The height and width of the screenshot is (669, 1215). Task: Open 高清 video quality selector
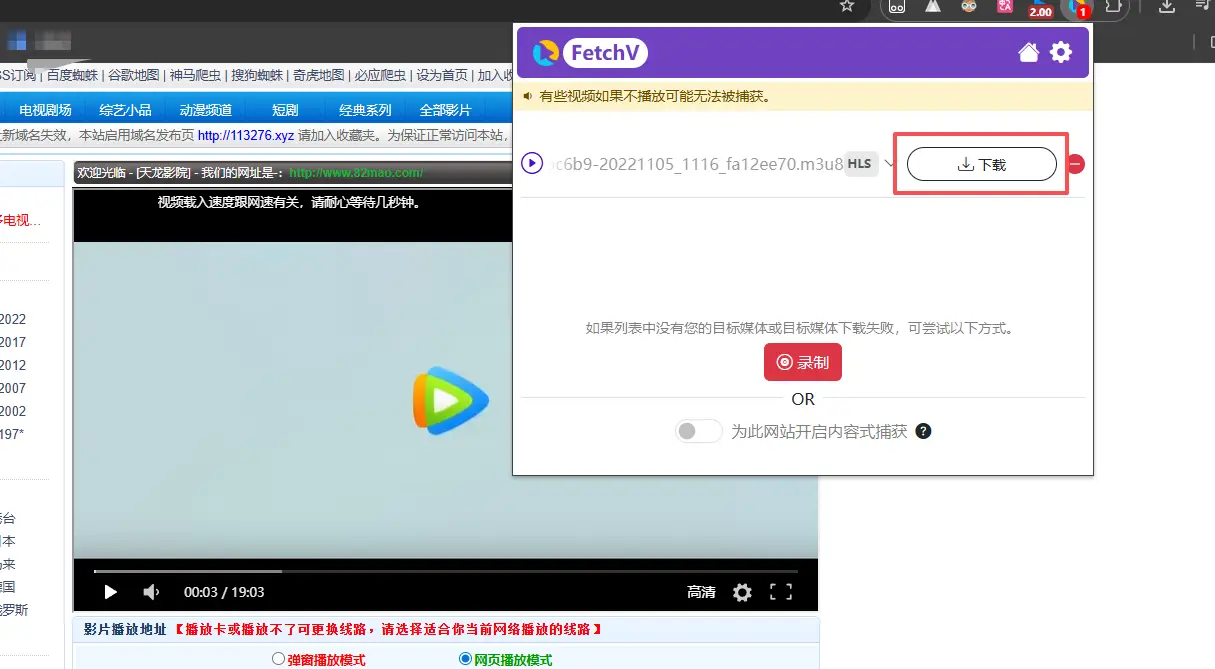coord(701,592)
